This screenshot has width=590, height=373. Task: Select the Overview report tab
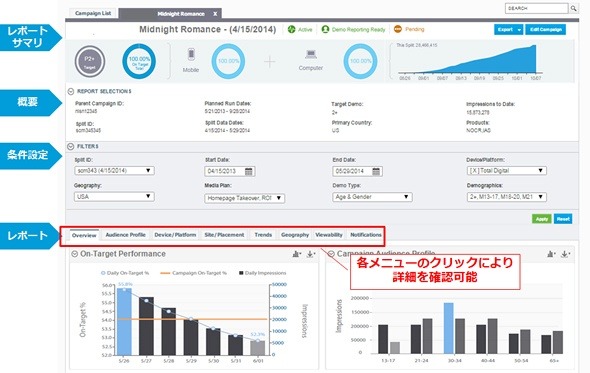(x=84, y=235)
